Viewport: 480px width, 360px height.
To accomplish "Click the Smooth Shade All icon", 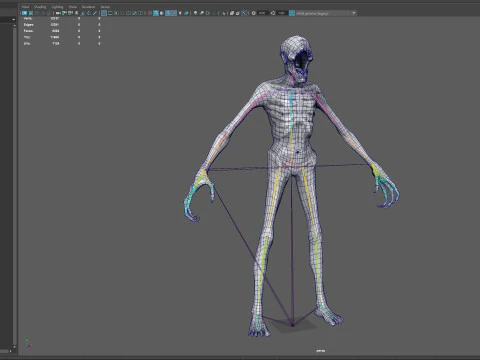I will point(155,13).
